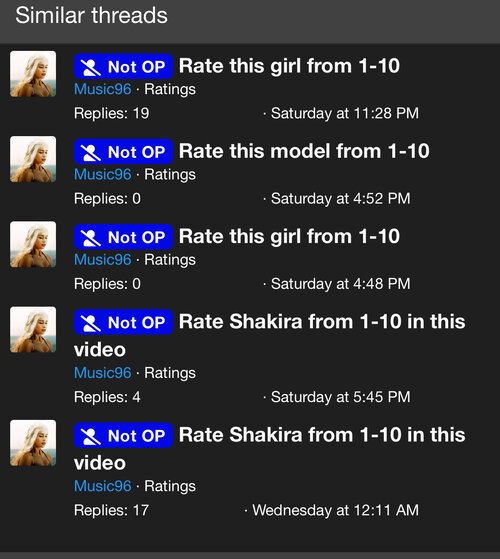500x559 pixels.
Task: Click the Not OP badge on 'Rate this model' thread
Action: [x=123, y=152]
